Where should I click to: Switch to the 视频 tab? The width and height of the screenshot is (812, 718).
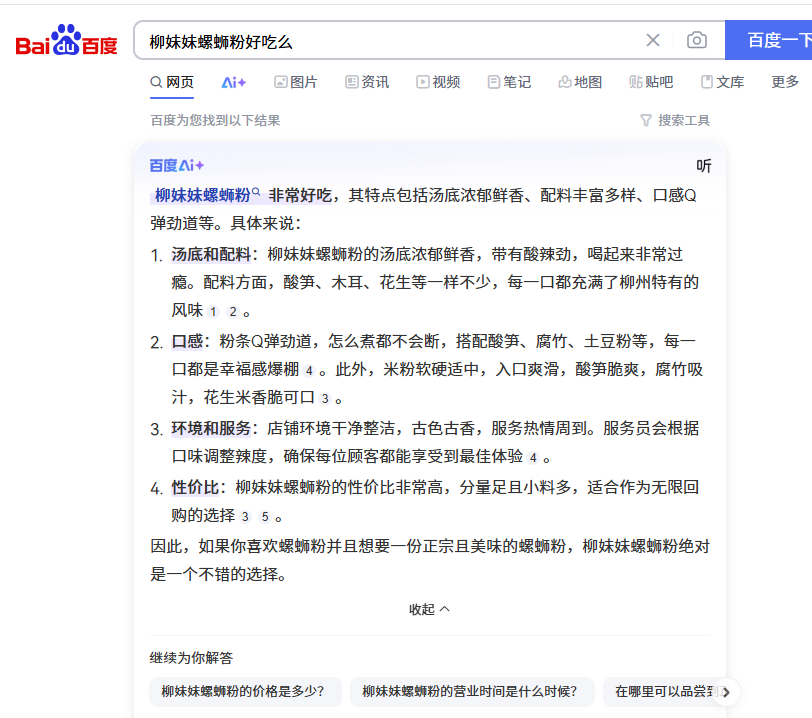tap(438, 82)
